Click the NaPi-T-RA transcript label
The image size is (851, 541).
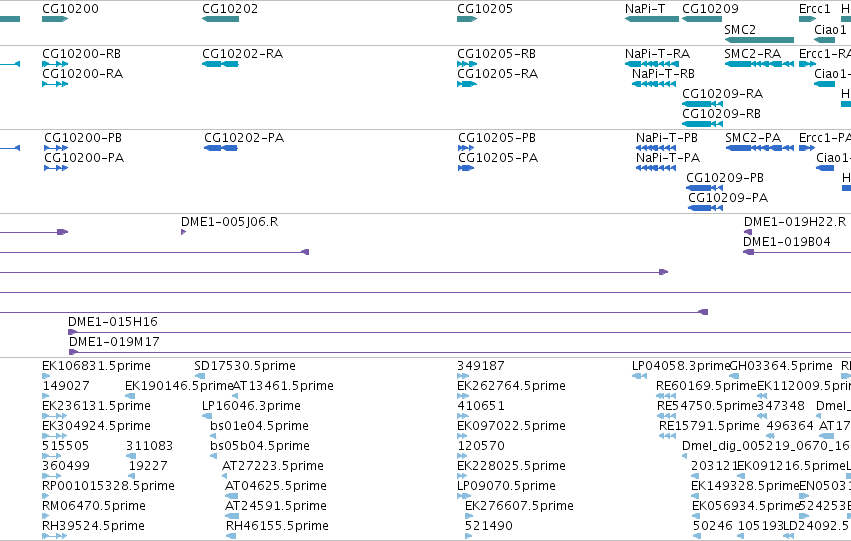click(x=657, y=54)
